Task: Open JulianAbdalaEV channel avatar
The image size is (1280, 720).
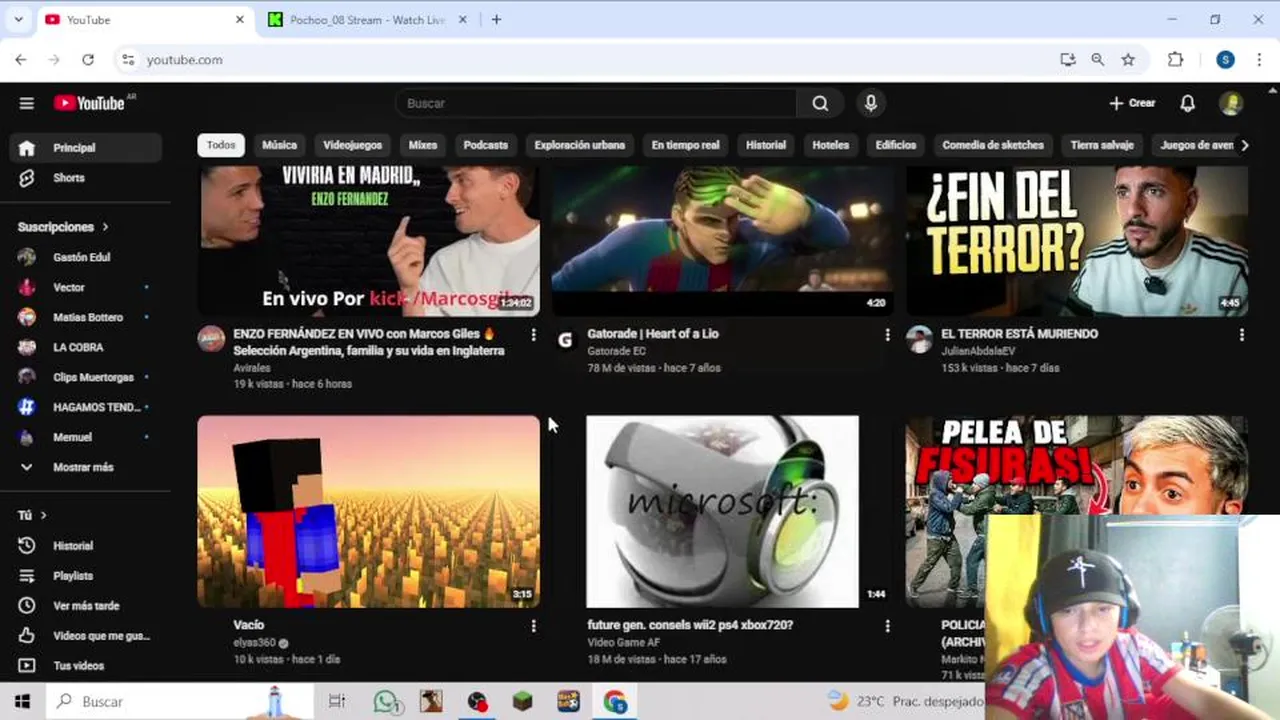Action: click(x=919, y=340)
